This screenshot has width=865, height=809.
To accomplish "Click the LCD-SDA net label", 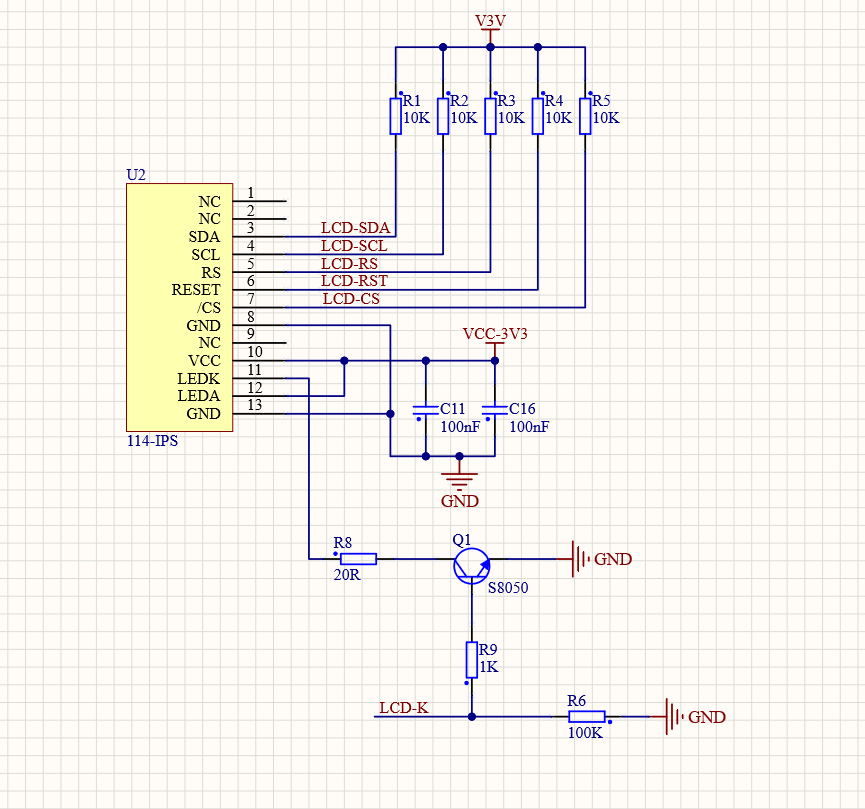I will [355, 228].
